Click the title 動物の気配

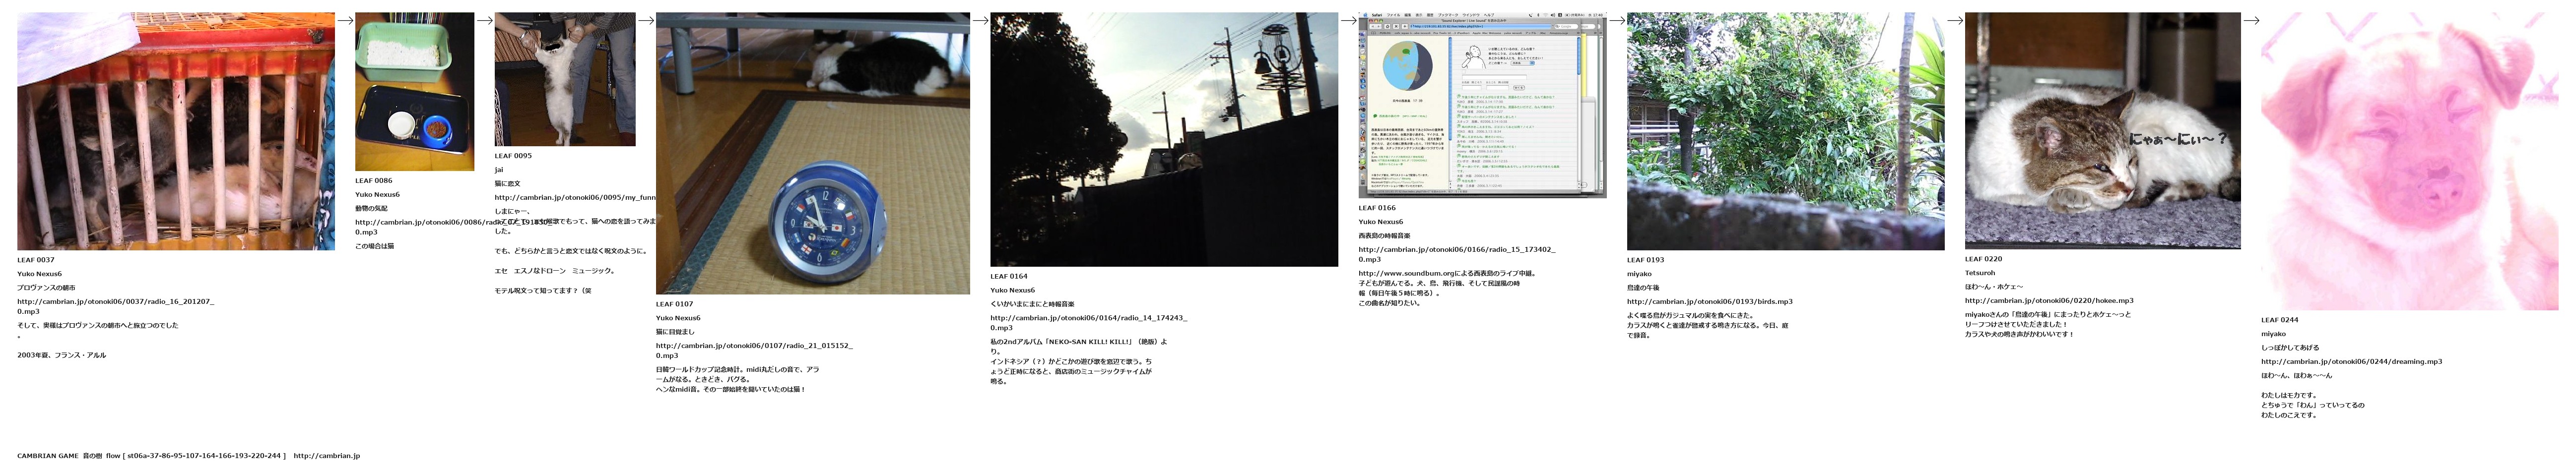(371, 209)
